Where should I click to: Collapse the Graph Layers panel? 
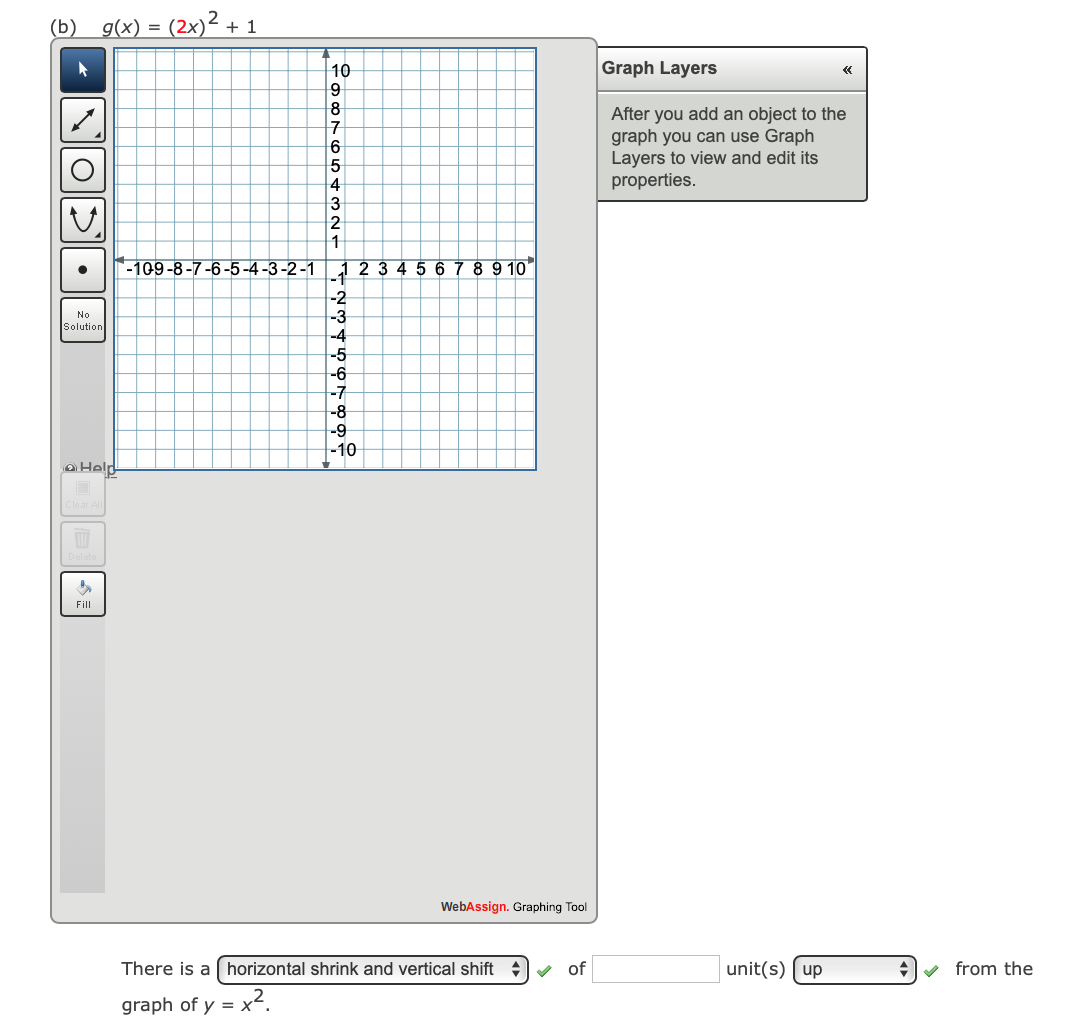pos(846,69)
